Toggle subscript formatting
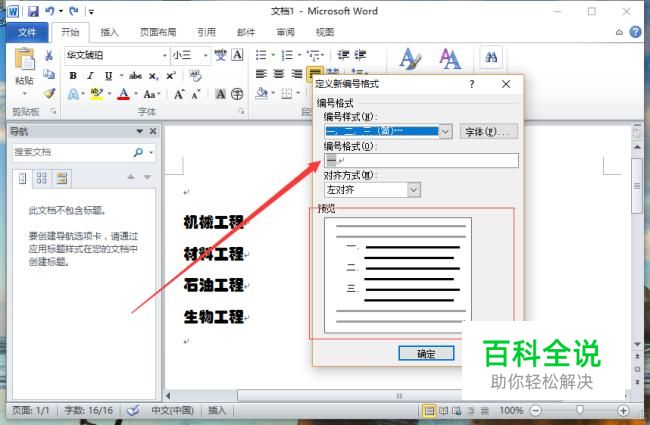The width and height of the screenshot is (650, 425). coord(153,75)
